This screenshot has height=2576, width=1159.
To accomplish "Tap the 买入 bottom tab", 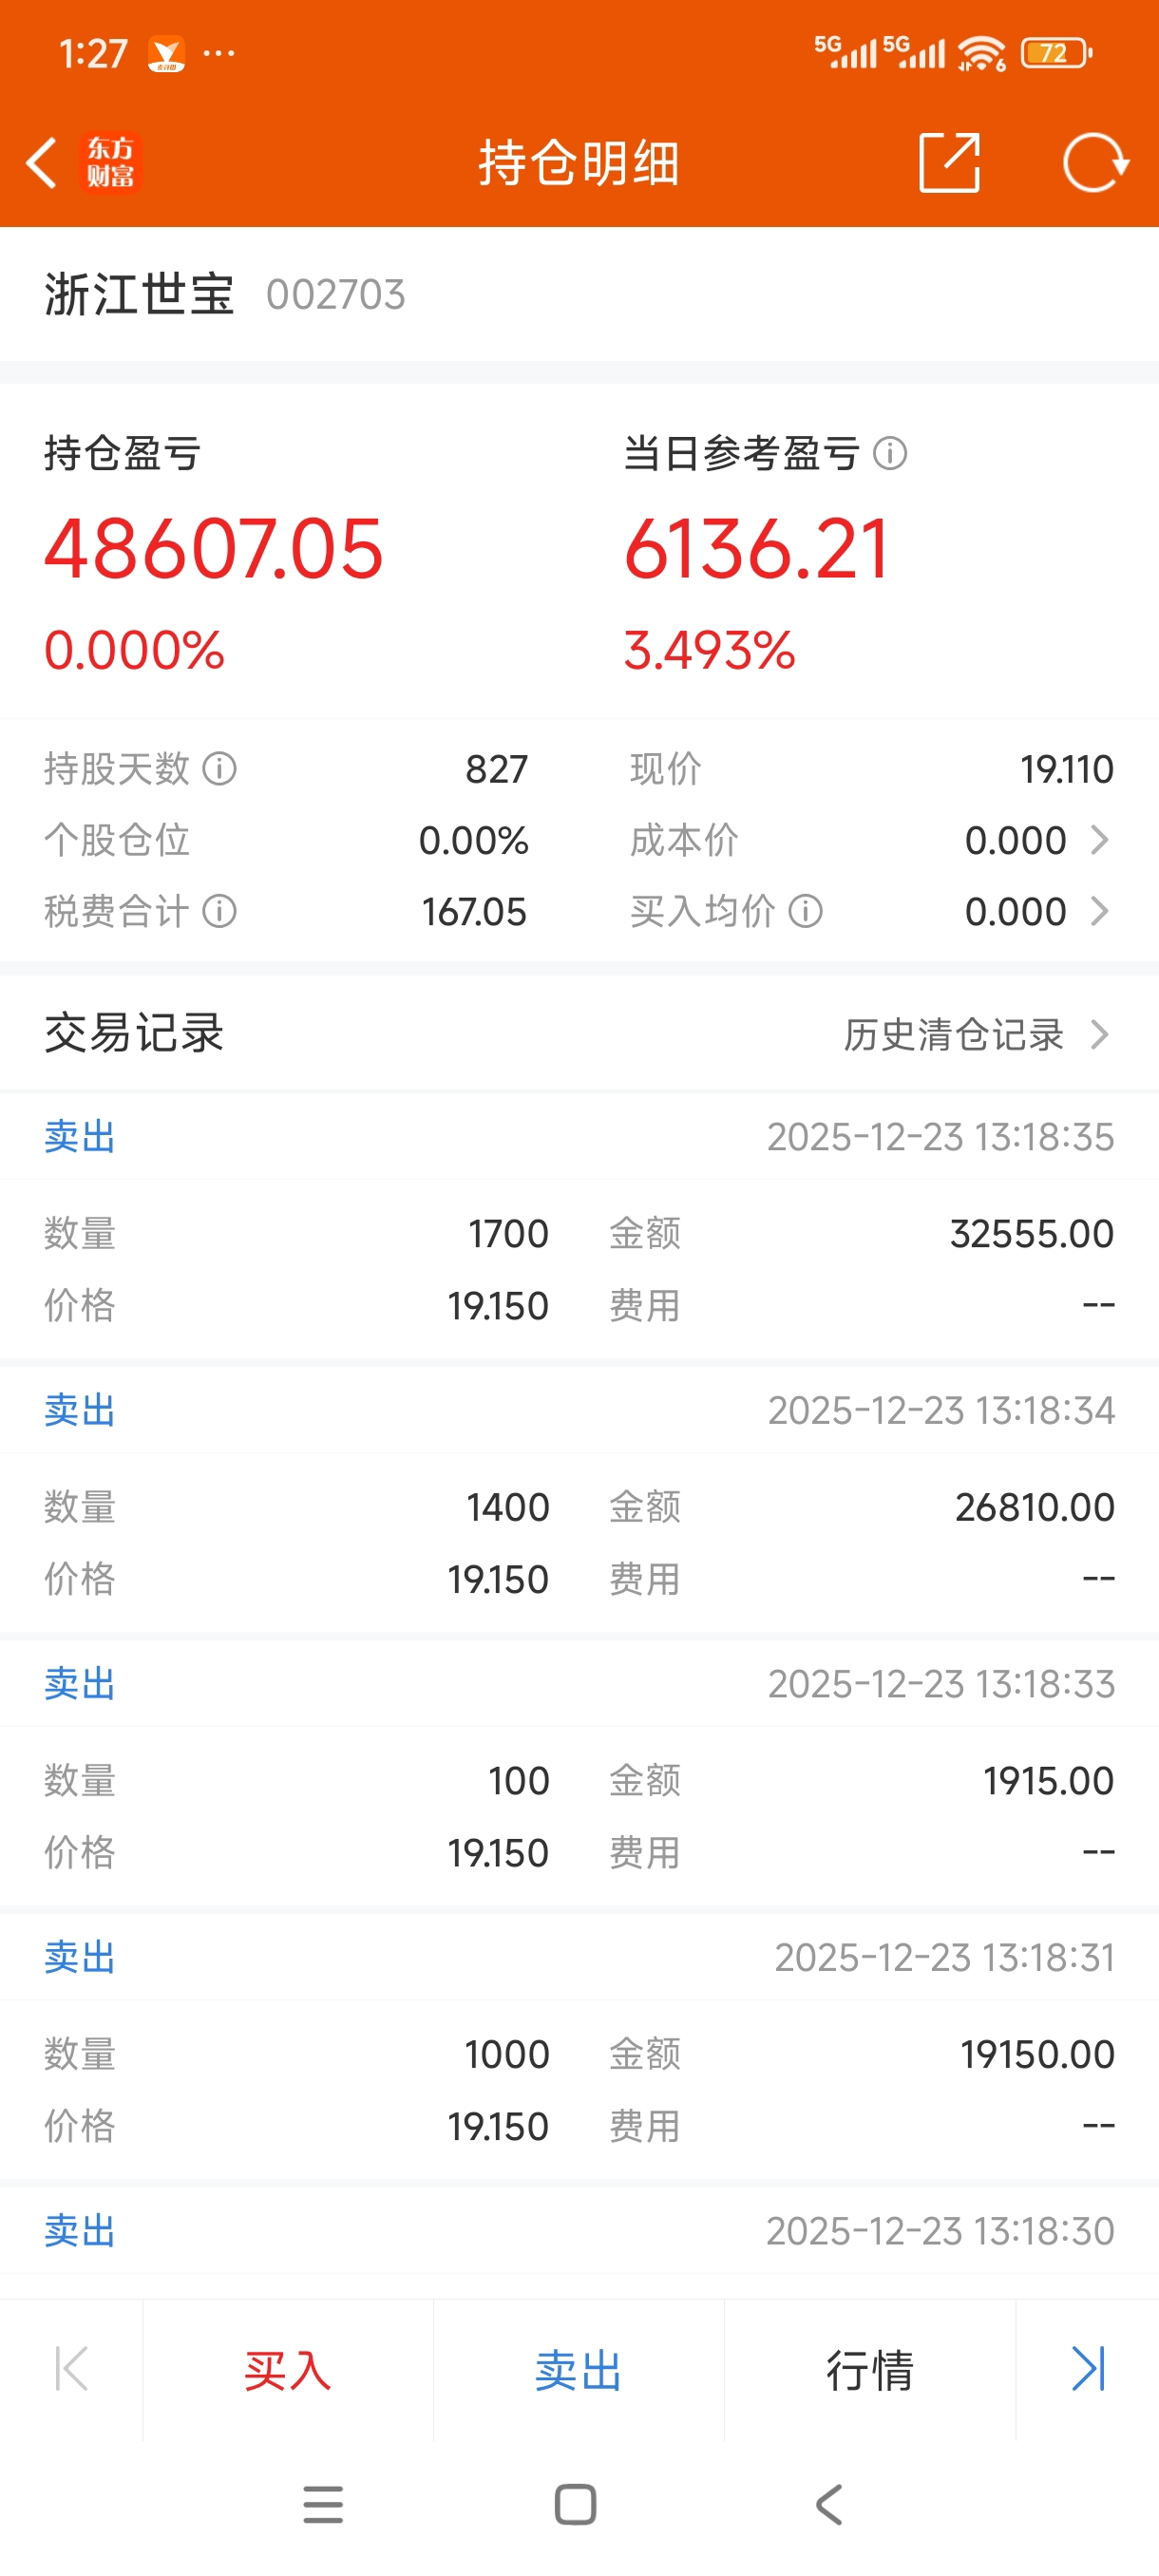I will tap(288, 2371).
